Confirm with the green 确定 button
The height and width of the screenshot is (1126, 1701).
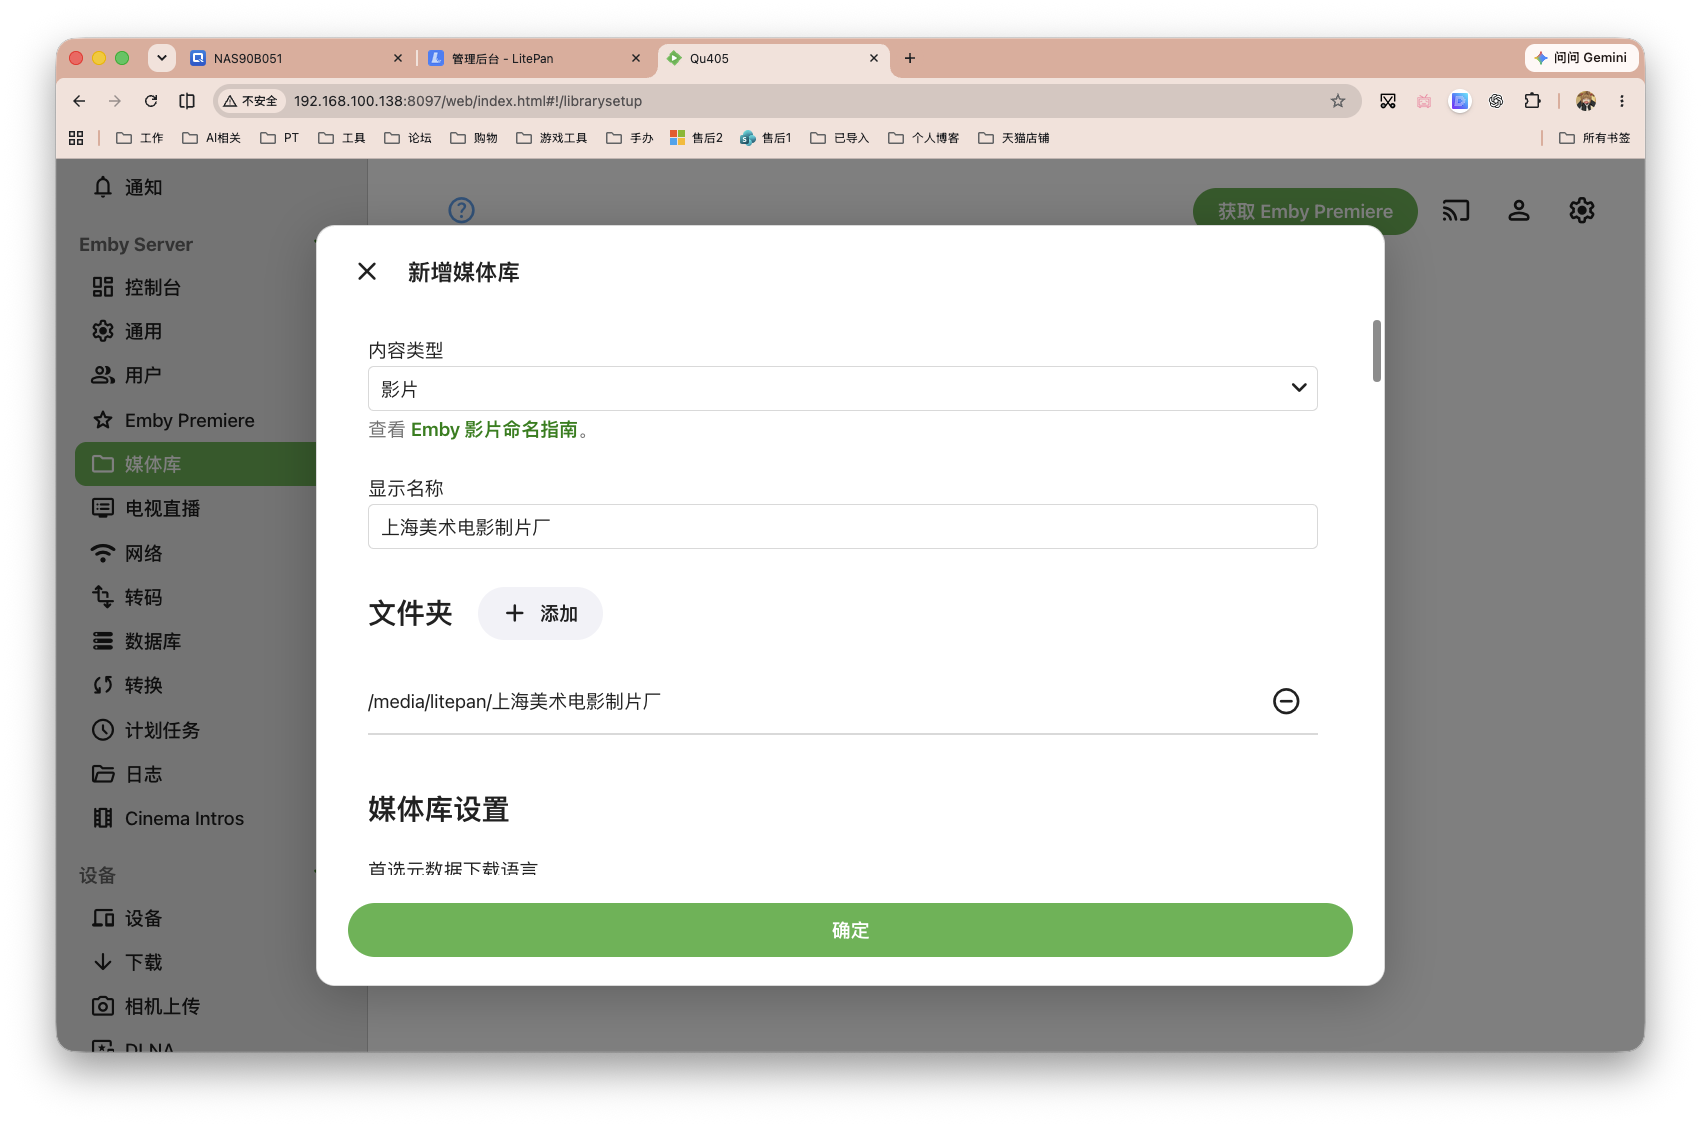point(850,930)
